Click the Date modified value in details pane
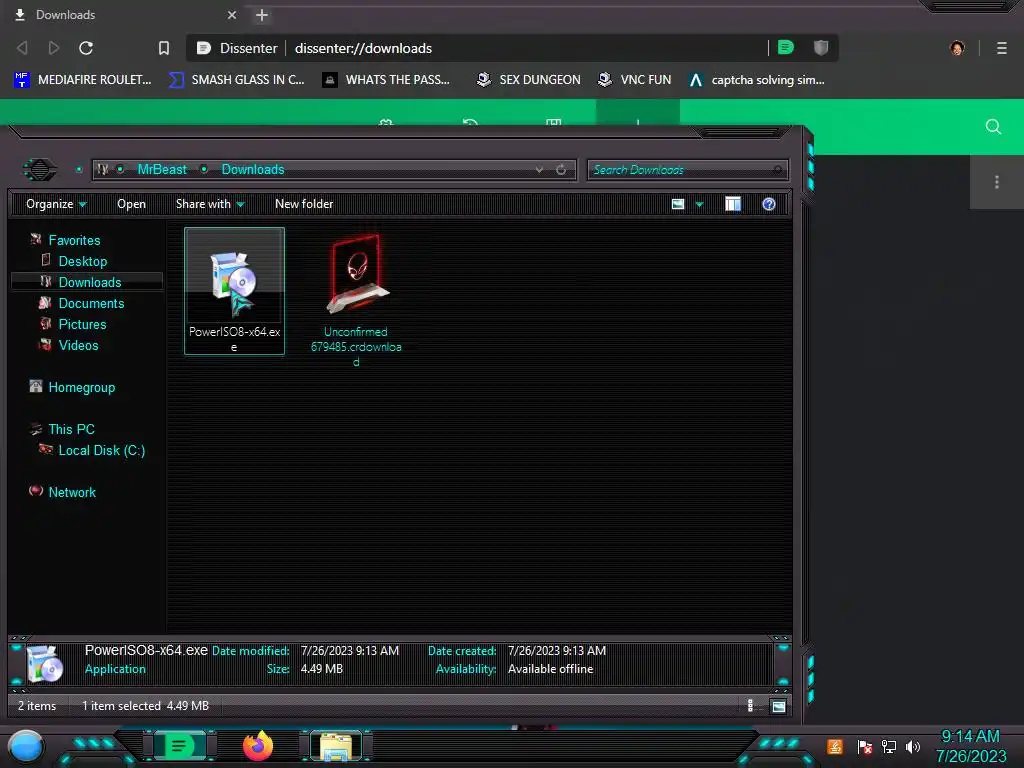 pos(349,650)
